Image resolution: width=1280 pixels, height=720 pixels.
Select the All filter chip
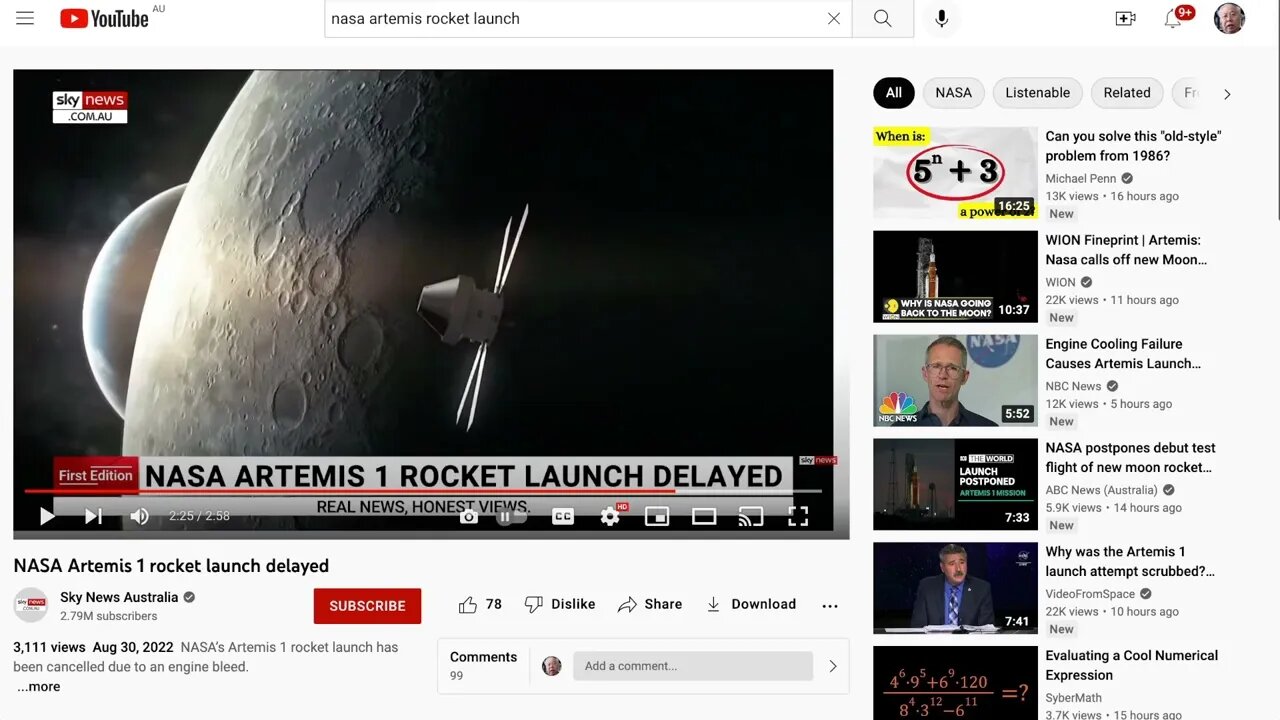point(894,93)
